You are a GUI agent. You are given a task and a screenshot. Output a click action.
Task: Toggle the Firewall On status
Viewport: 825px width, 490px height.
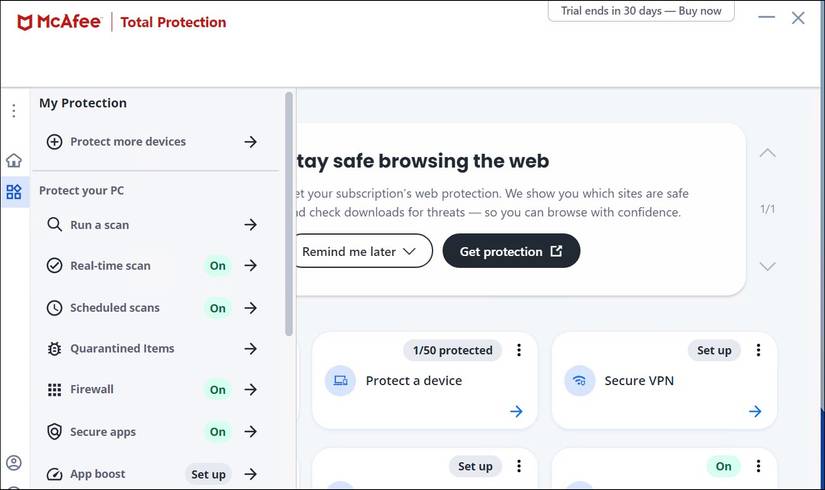tap(217, 390)
